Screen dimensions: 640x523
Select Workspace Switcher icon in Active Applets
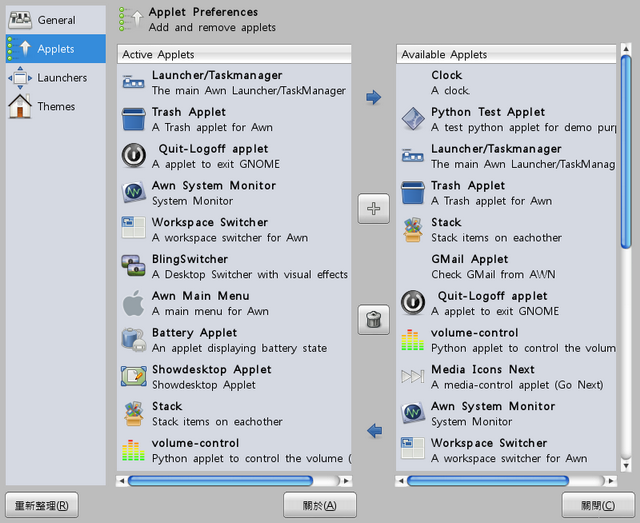(133, 227)
